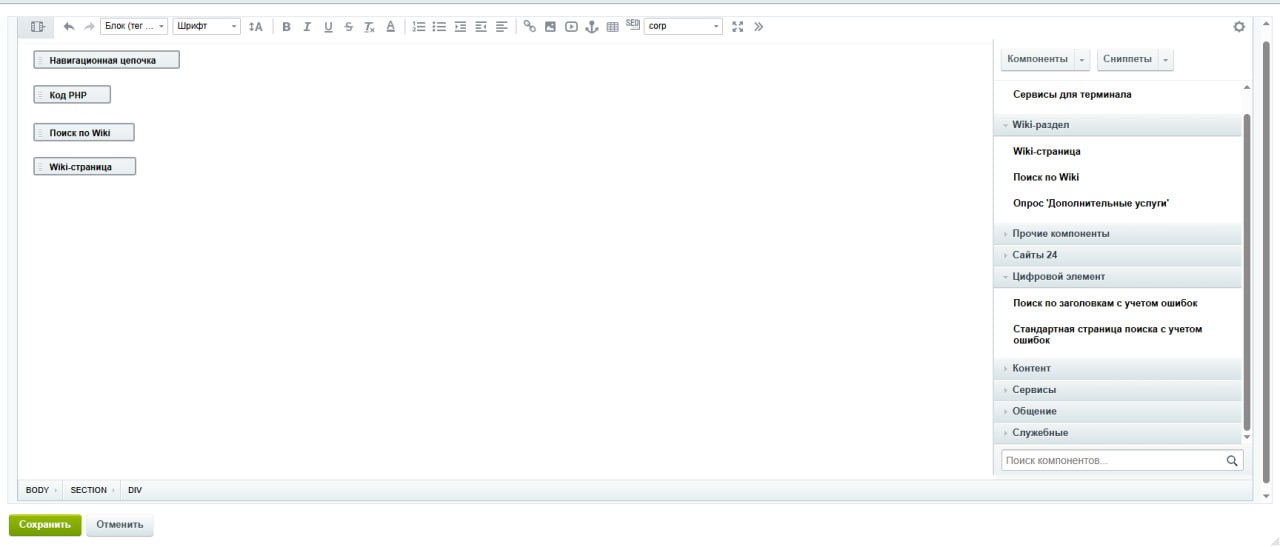Open the Шрифт font dropdown
The image size is (1280, 547).
point(206,27)
